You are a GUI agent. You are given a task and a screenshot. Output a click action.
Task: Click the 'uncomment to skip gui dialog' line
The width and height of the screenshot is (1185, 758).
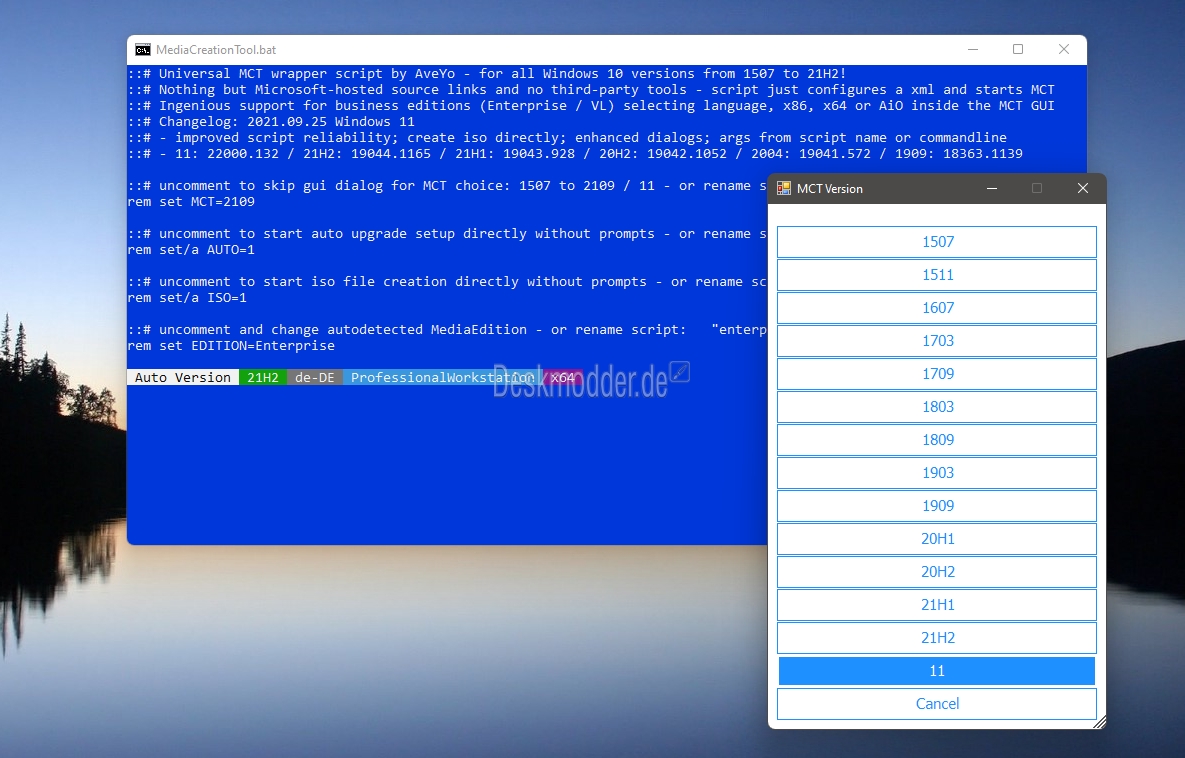tap(447, 186)
